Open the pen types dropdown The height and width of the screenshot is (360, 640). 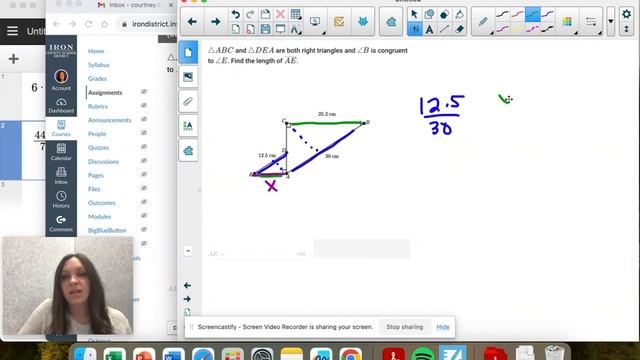tap(483, 22)
